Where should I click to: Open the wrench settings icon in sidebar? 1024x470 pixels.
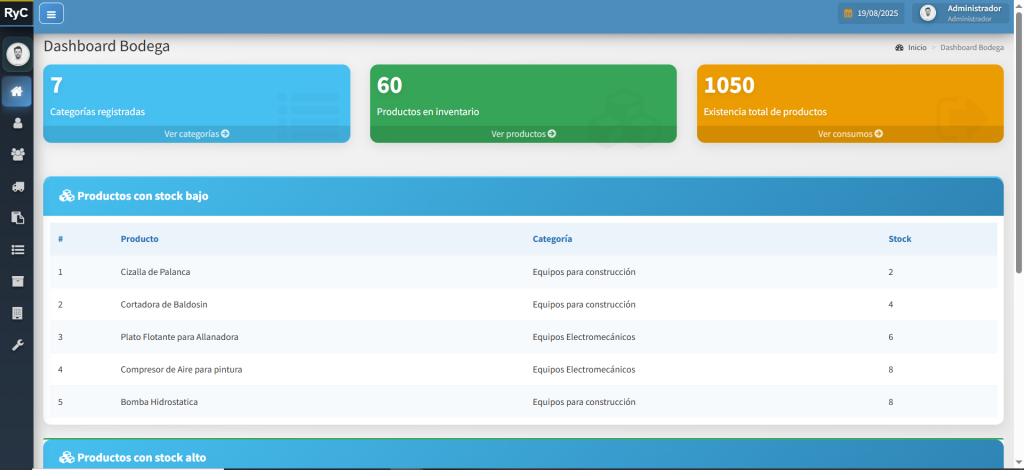pyautogui.click(x=17, y=345)
